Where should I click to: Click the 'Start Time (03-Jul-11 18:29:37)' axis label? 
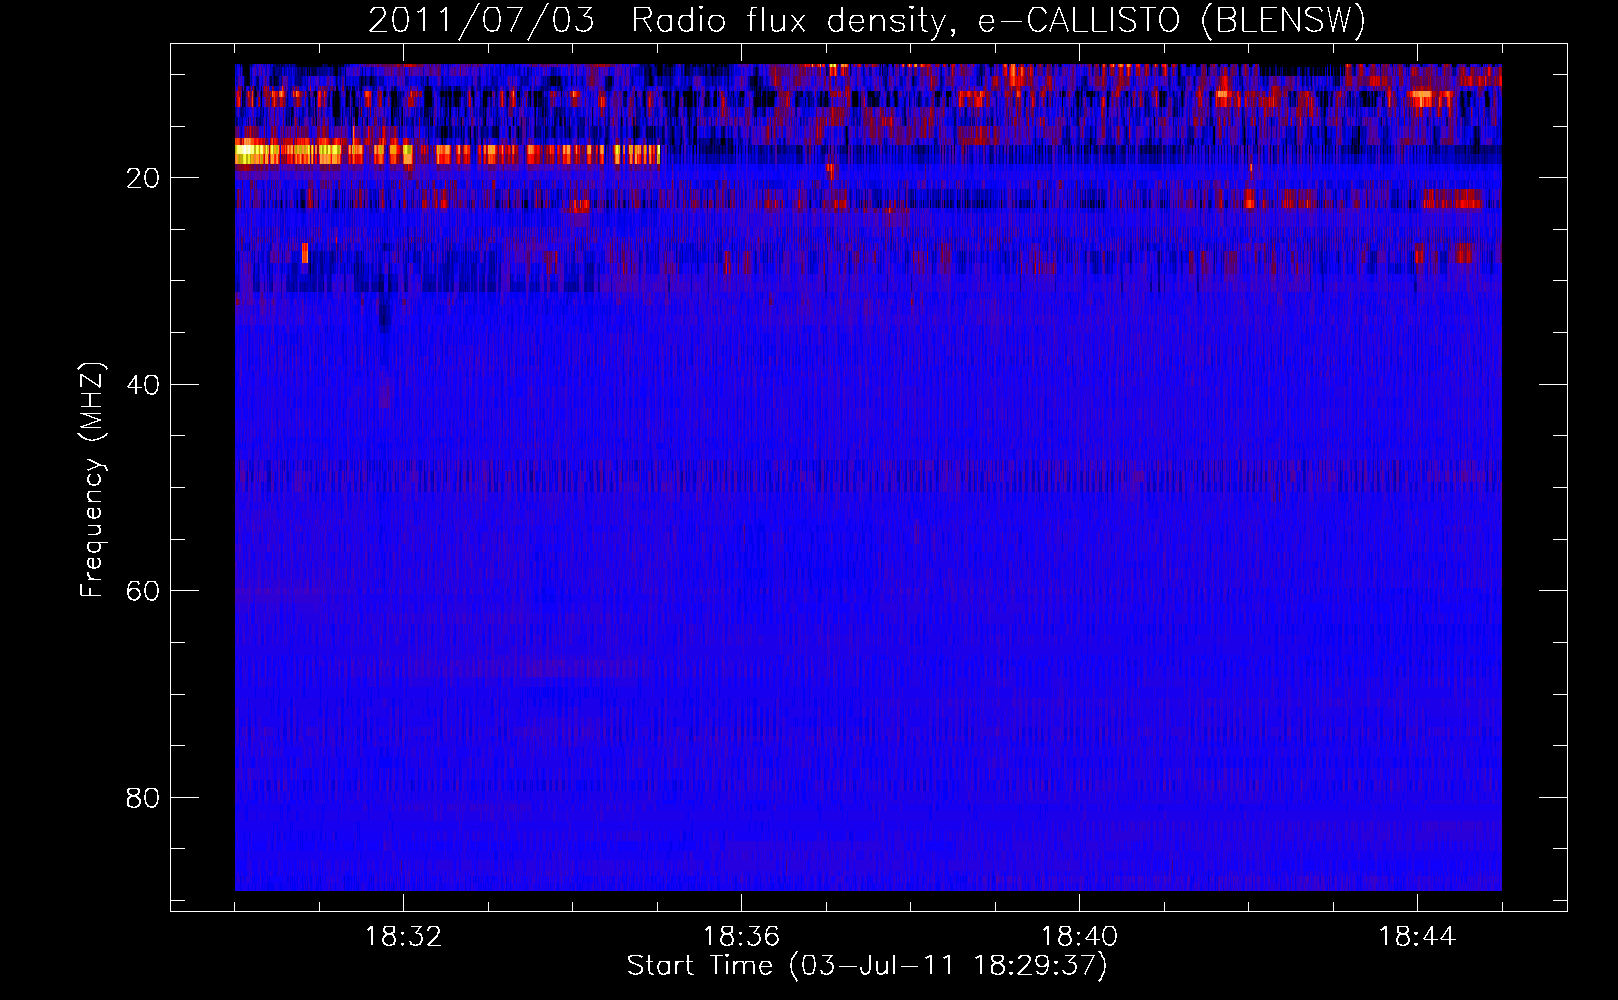pyautogui.click(x=867, y=966)
